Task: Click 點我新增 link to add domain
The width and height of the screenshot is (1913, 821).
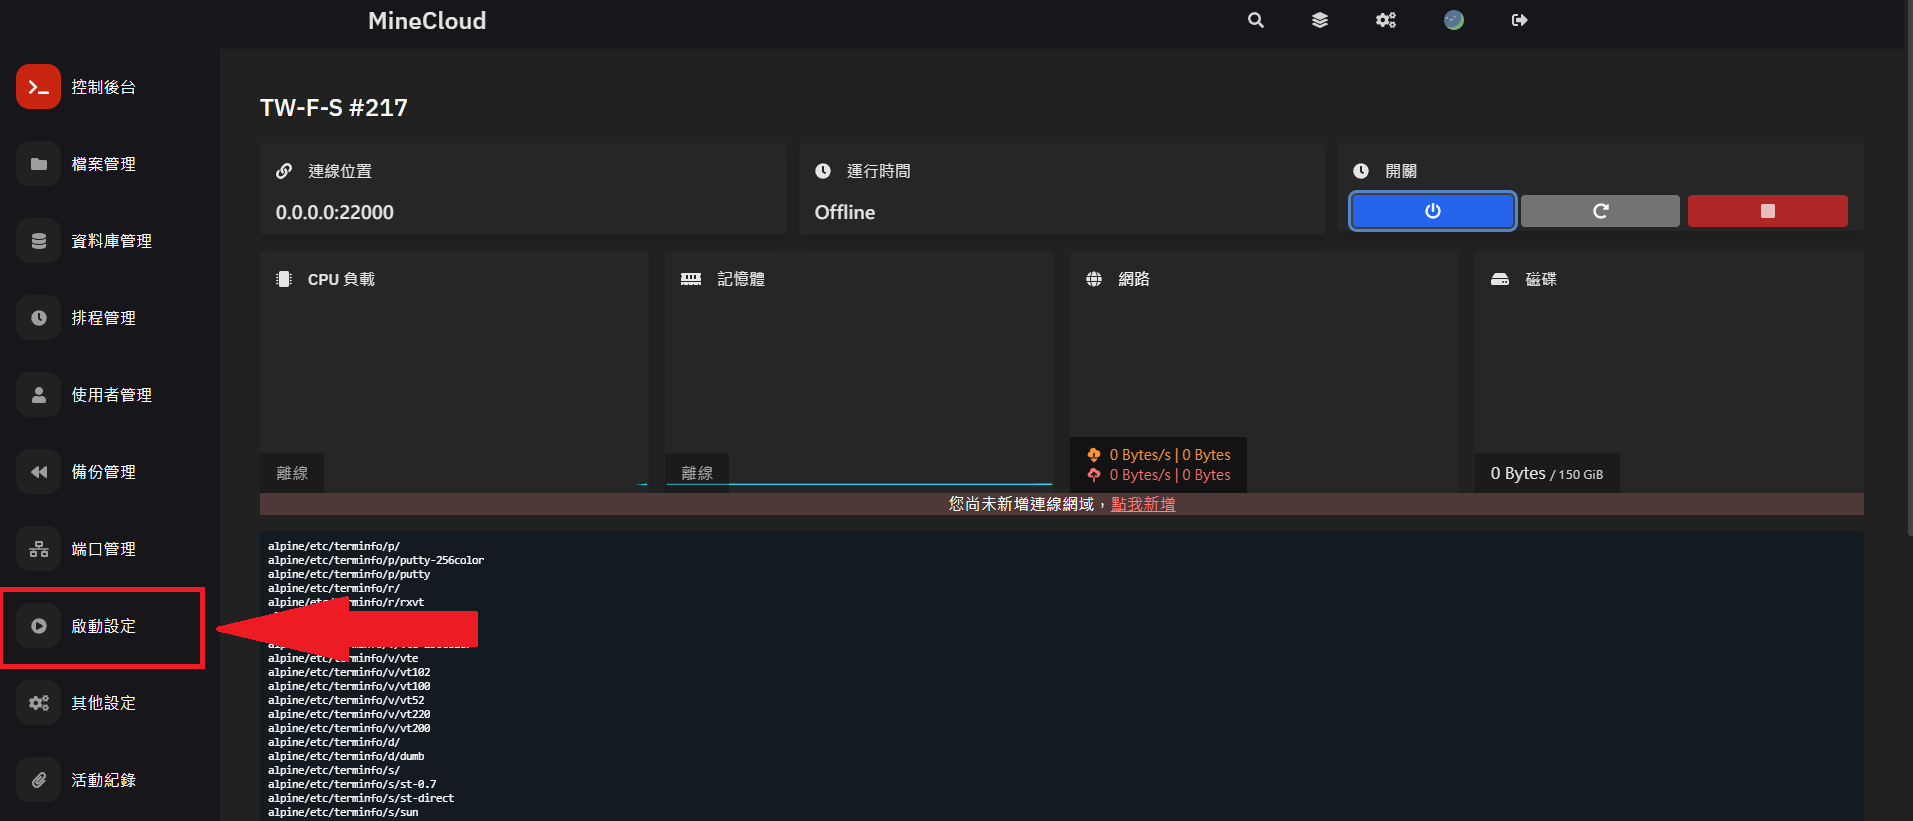Action: [x=1143, y=504]
